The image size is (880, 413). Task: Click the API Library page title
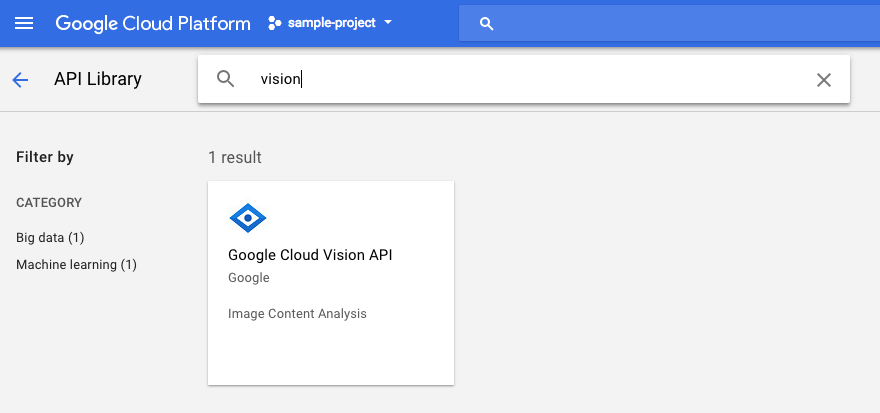[98, 79]
